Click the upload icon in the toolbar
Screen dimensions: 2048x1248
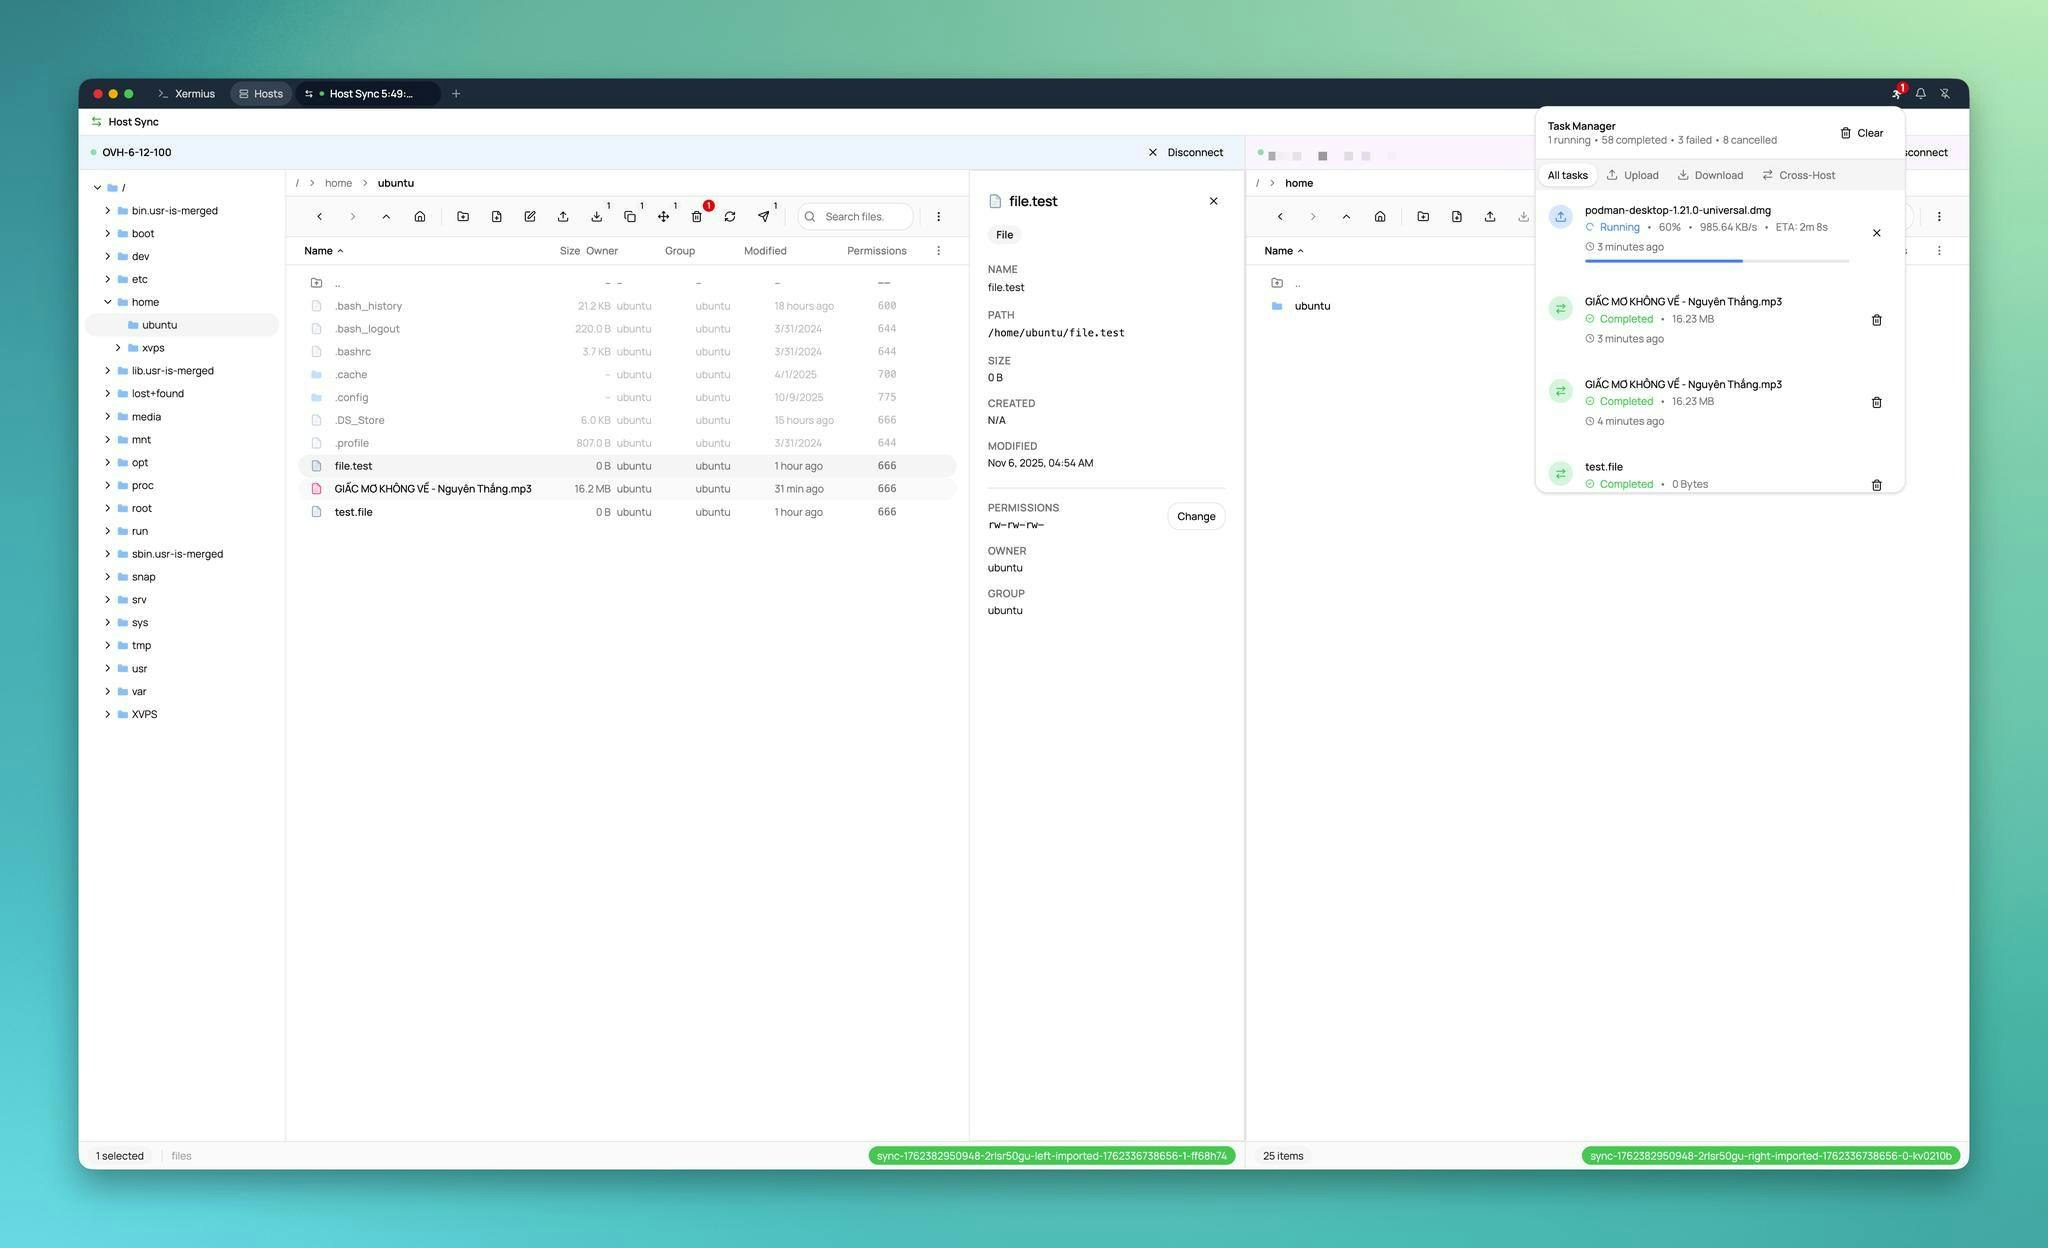pyautogui.click(x=563, y=216)
